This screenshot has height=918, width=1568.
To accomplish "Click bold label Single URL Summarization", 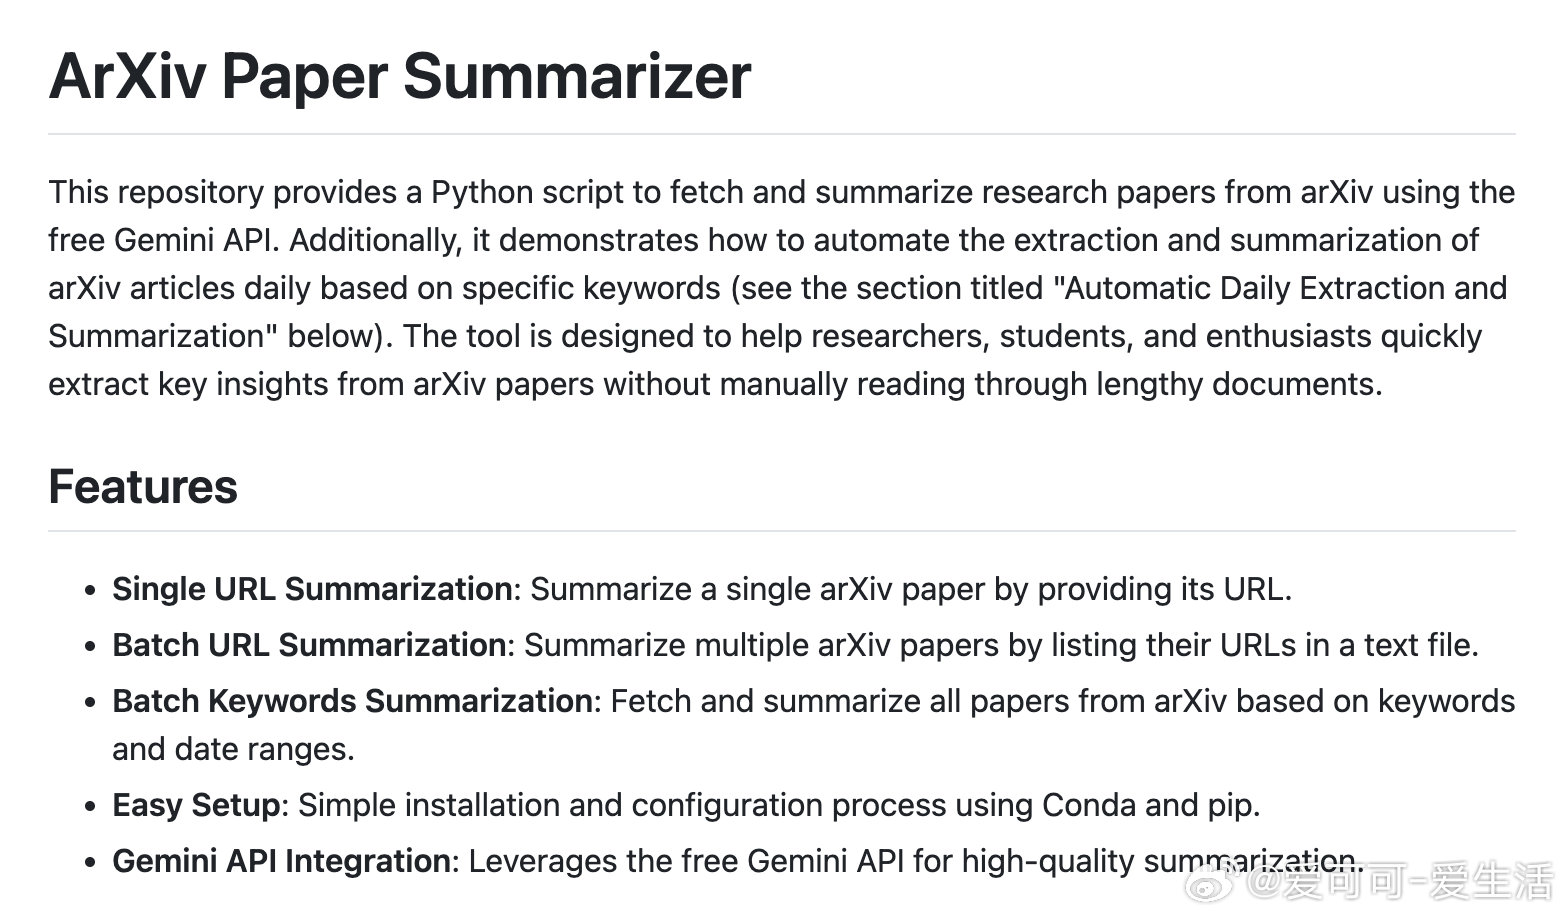I will tap(312, 589).
